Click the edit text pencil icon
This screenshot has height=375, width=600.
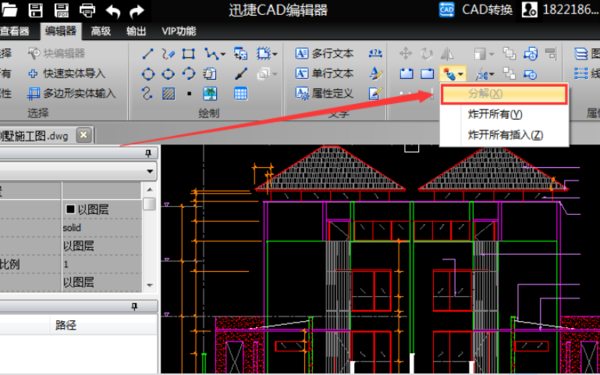point(375,93)
